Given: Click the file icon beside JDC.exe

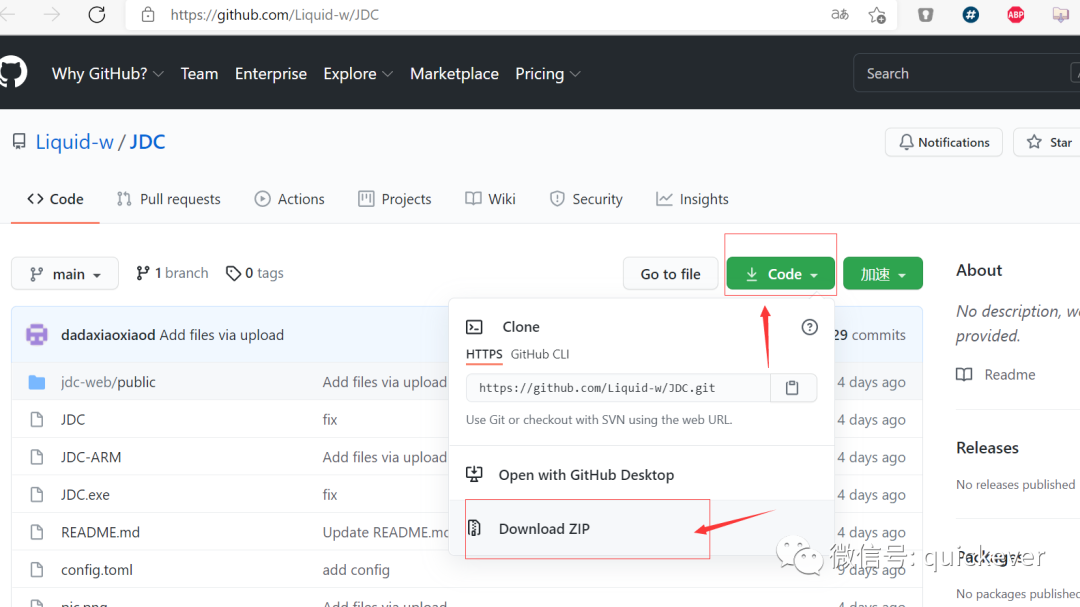Looking at the screenshot, I should coord(37,495).
